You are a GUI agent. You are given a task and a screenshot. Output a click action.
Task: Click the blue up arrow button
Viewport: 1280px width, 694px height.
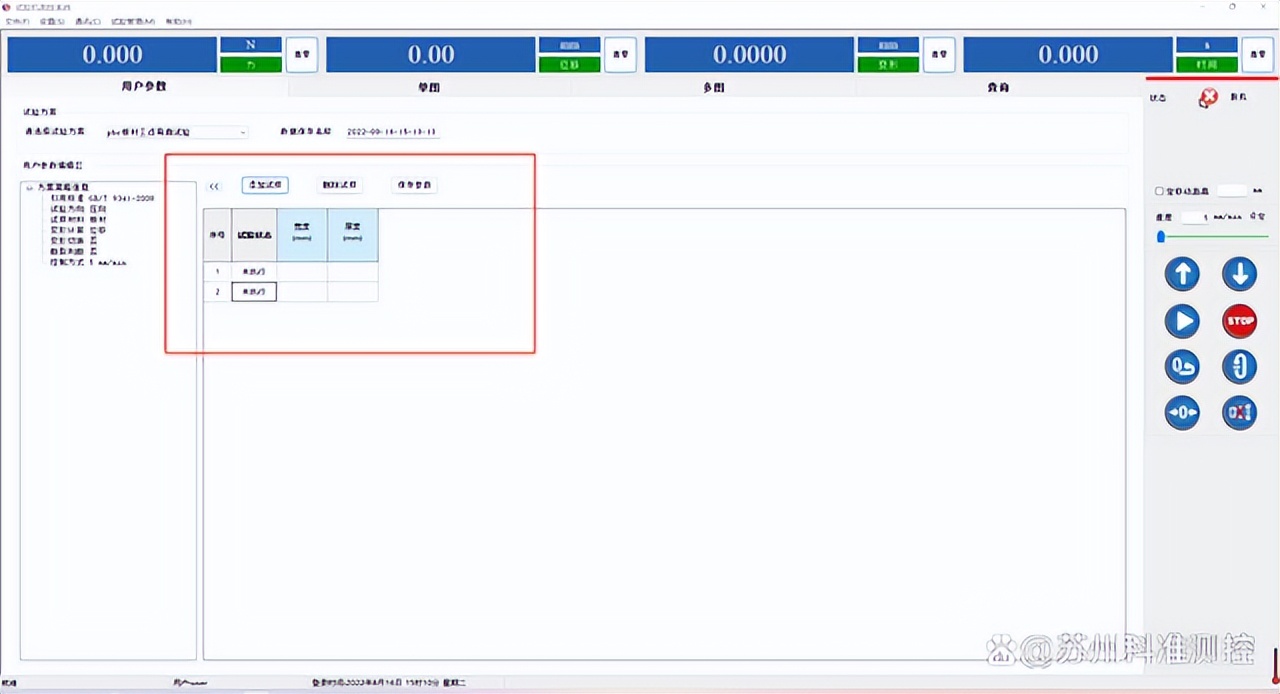(1182, 274)
